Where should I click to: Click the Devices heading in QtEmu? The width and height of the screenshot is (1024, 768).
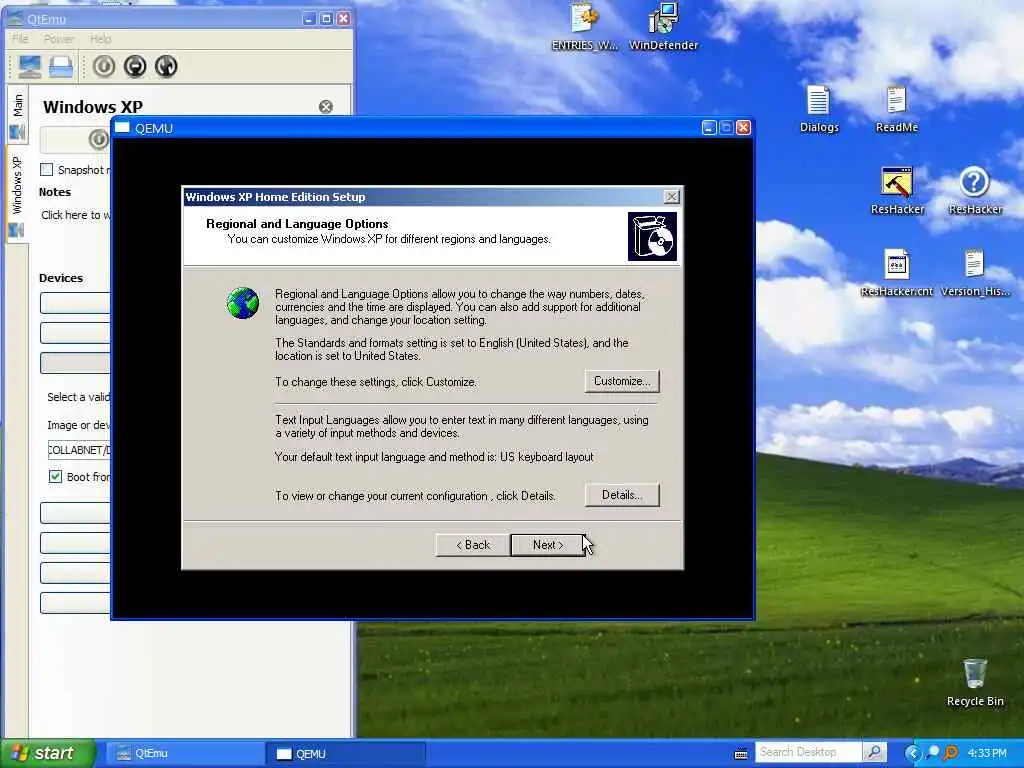pyautogui.click(x=61, y=278)
